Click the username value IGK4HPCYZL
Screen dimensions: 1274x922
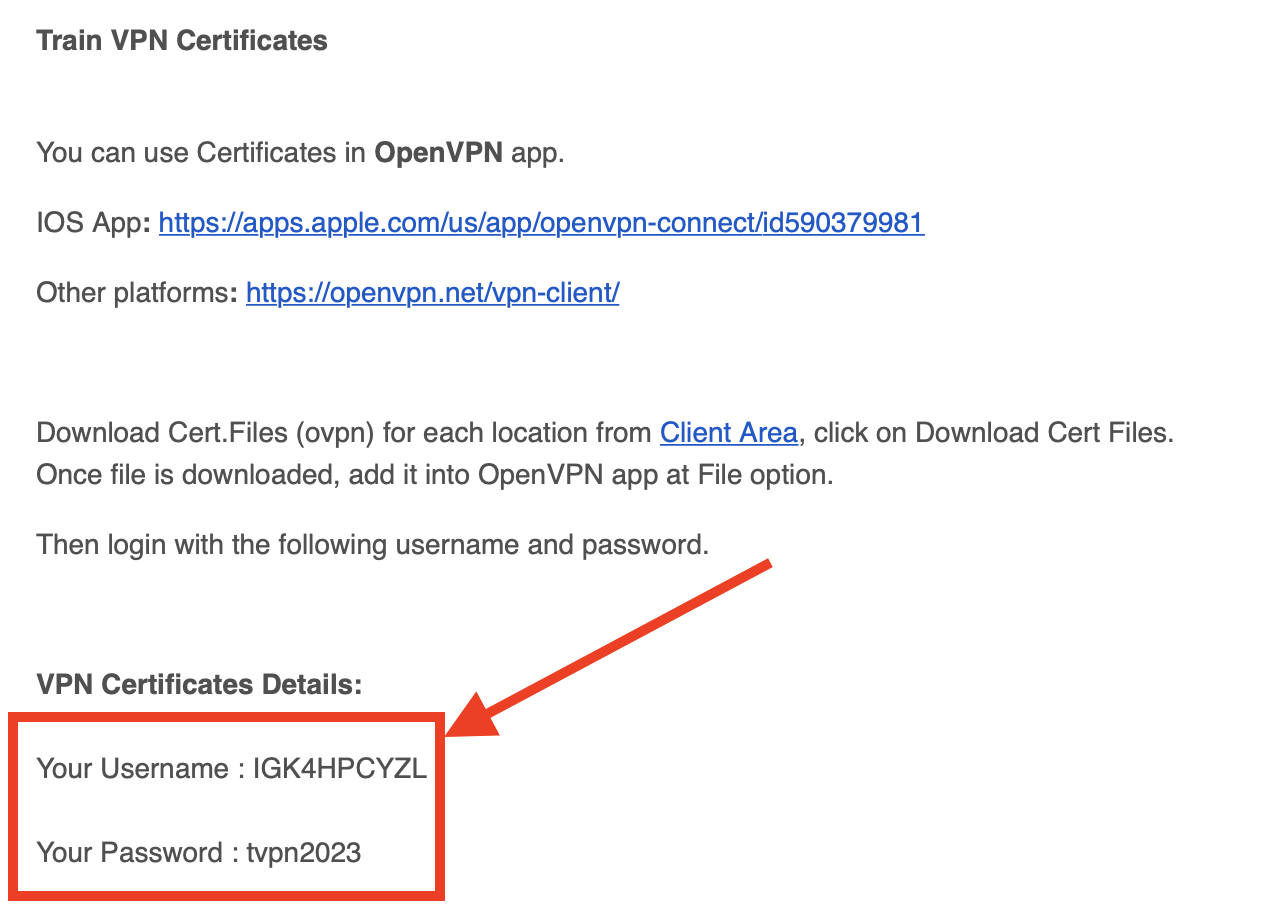coord(339,769)
